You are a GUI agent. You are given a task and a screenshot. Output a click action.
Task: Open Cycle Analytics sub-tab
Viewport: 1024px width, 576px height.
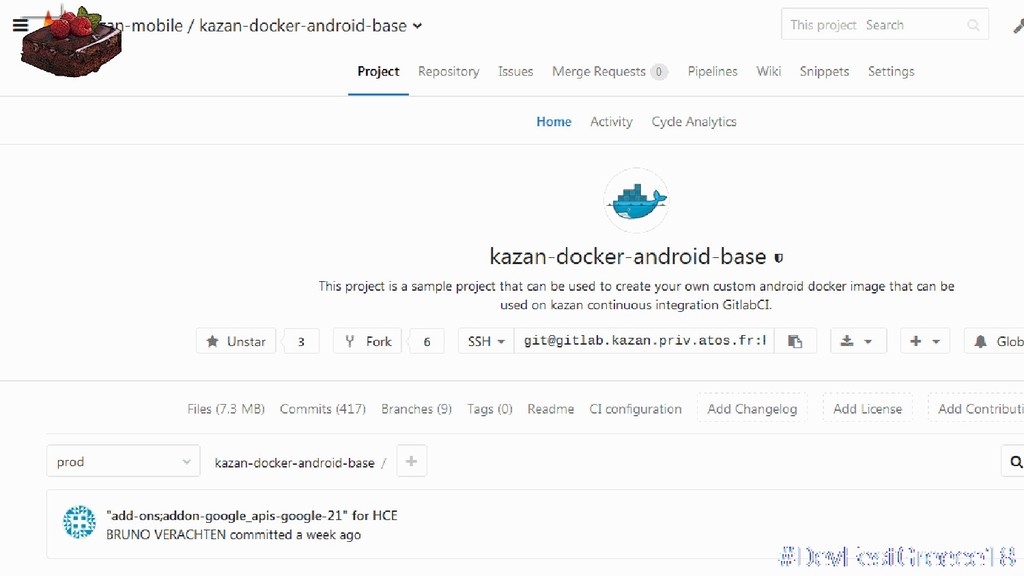694,121
